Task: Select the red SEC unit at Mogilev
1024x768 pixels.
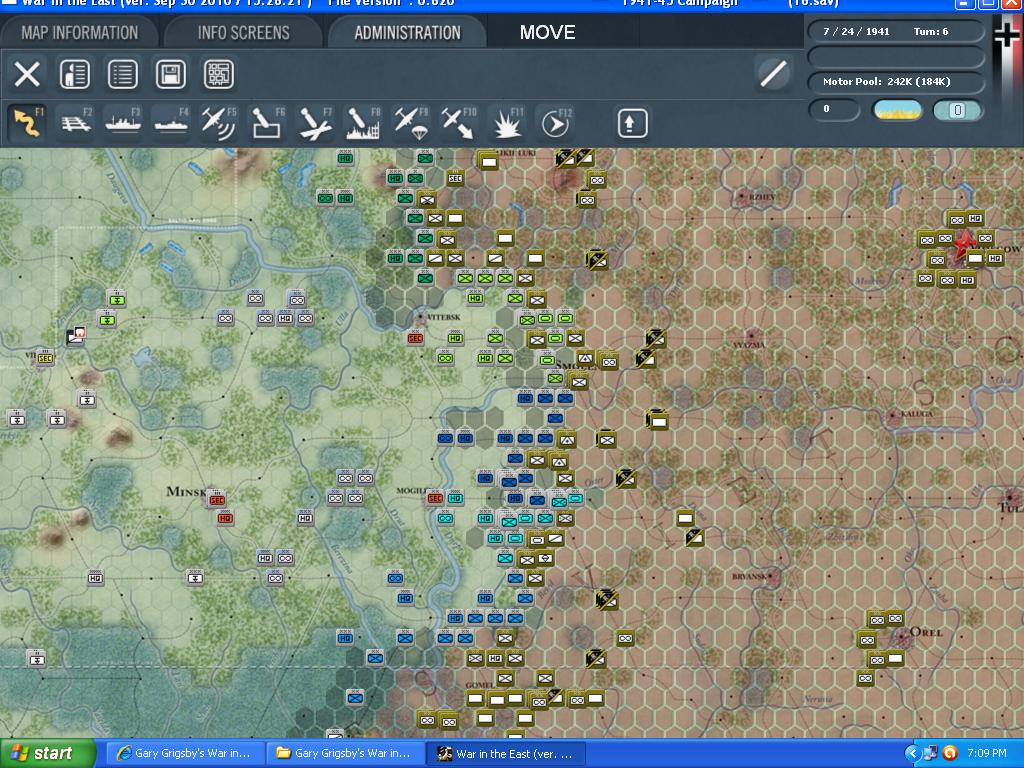Action: [x=434, y=498]
